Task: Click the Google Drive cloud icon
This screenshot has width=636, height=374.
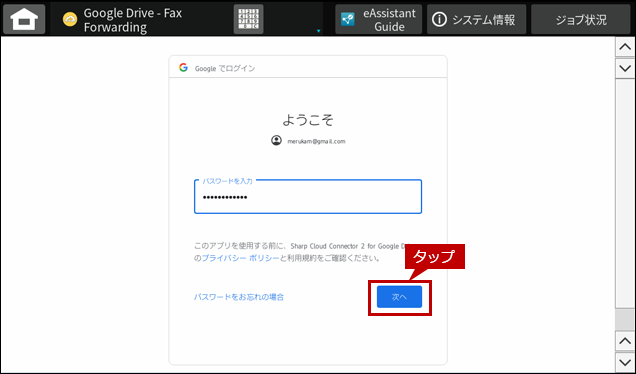Action: pyautogui.click(x=70, y=19)
